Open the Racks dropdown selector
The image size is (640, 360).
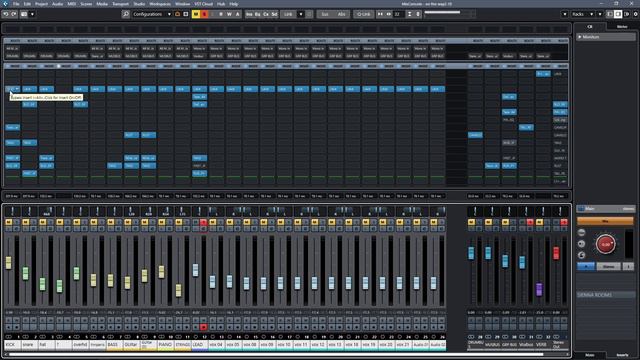click(x=582, y=14)
